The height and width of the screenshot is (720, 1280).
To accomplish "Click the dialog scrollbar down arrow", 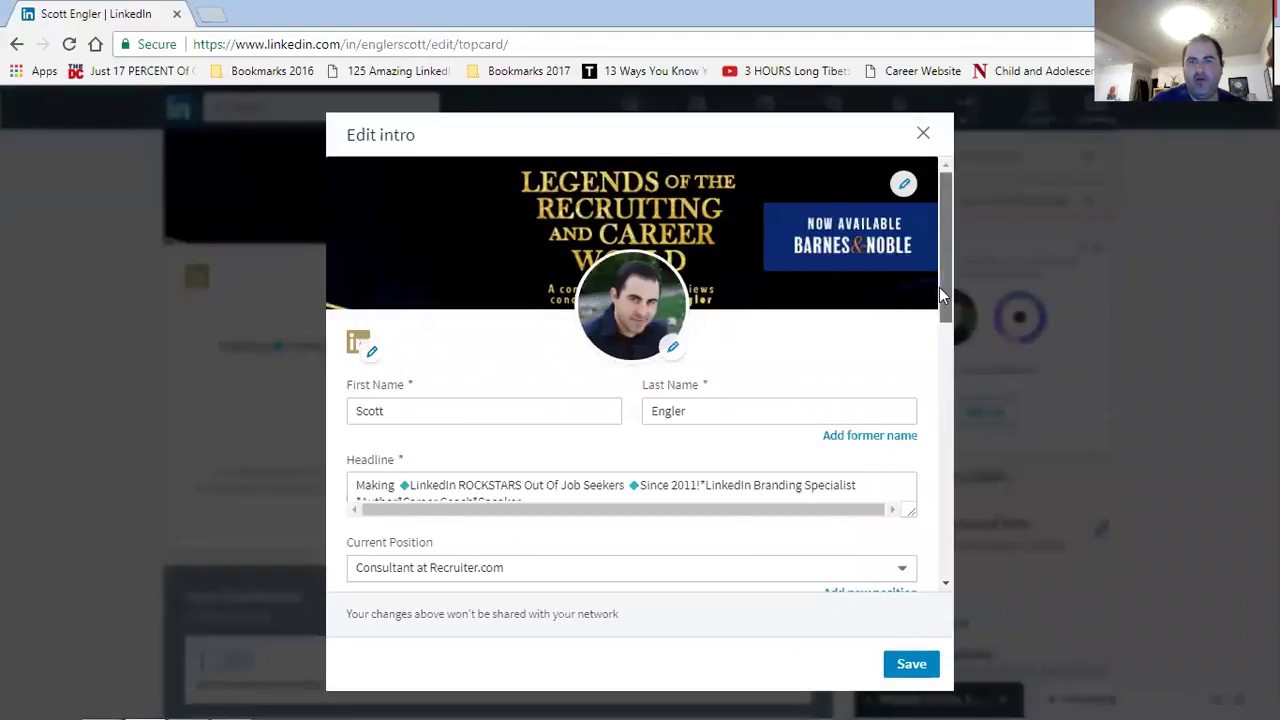I will [x=945, y=583].
